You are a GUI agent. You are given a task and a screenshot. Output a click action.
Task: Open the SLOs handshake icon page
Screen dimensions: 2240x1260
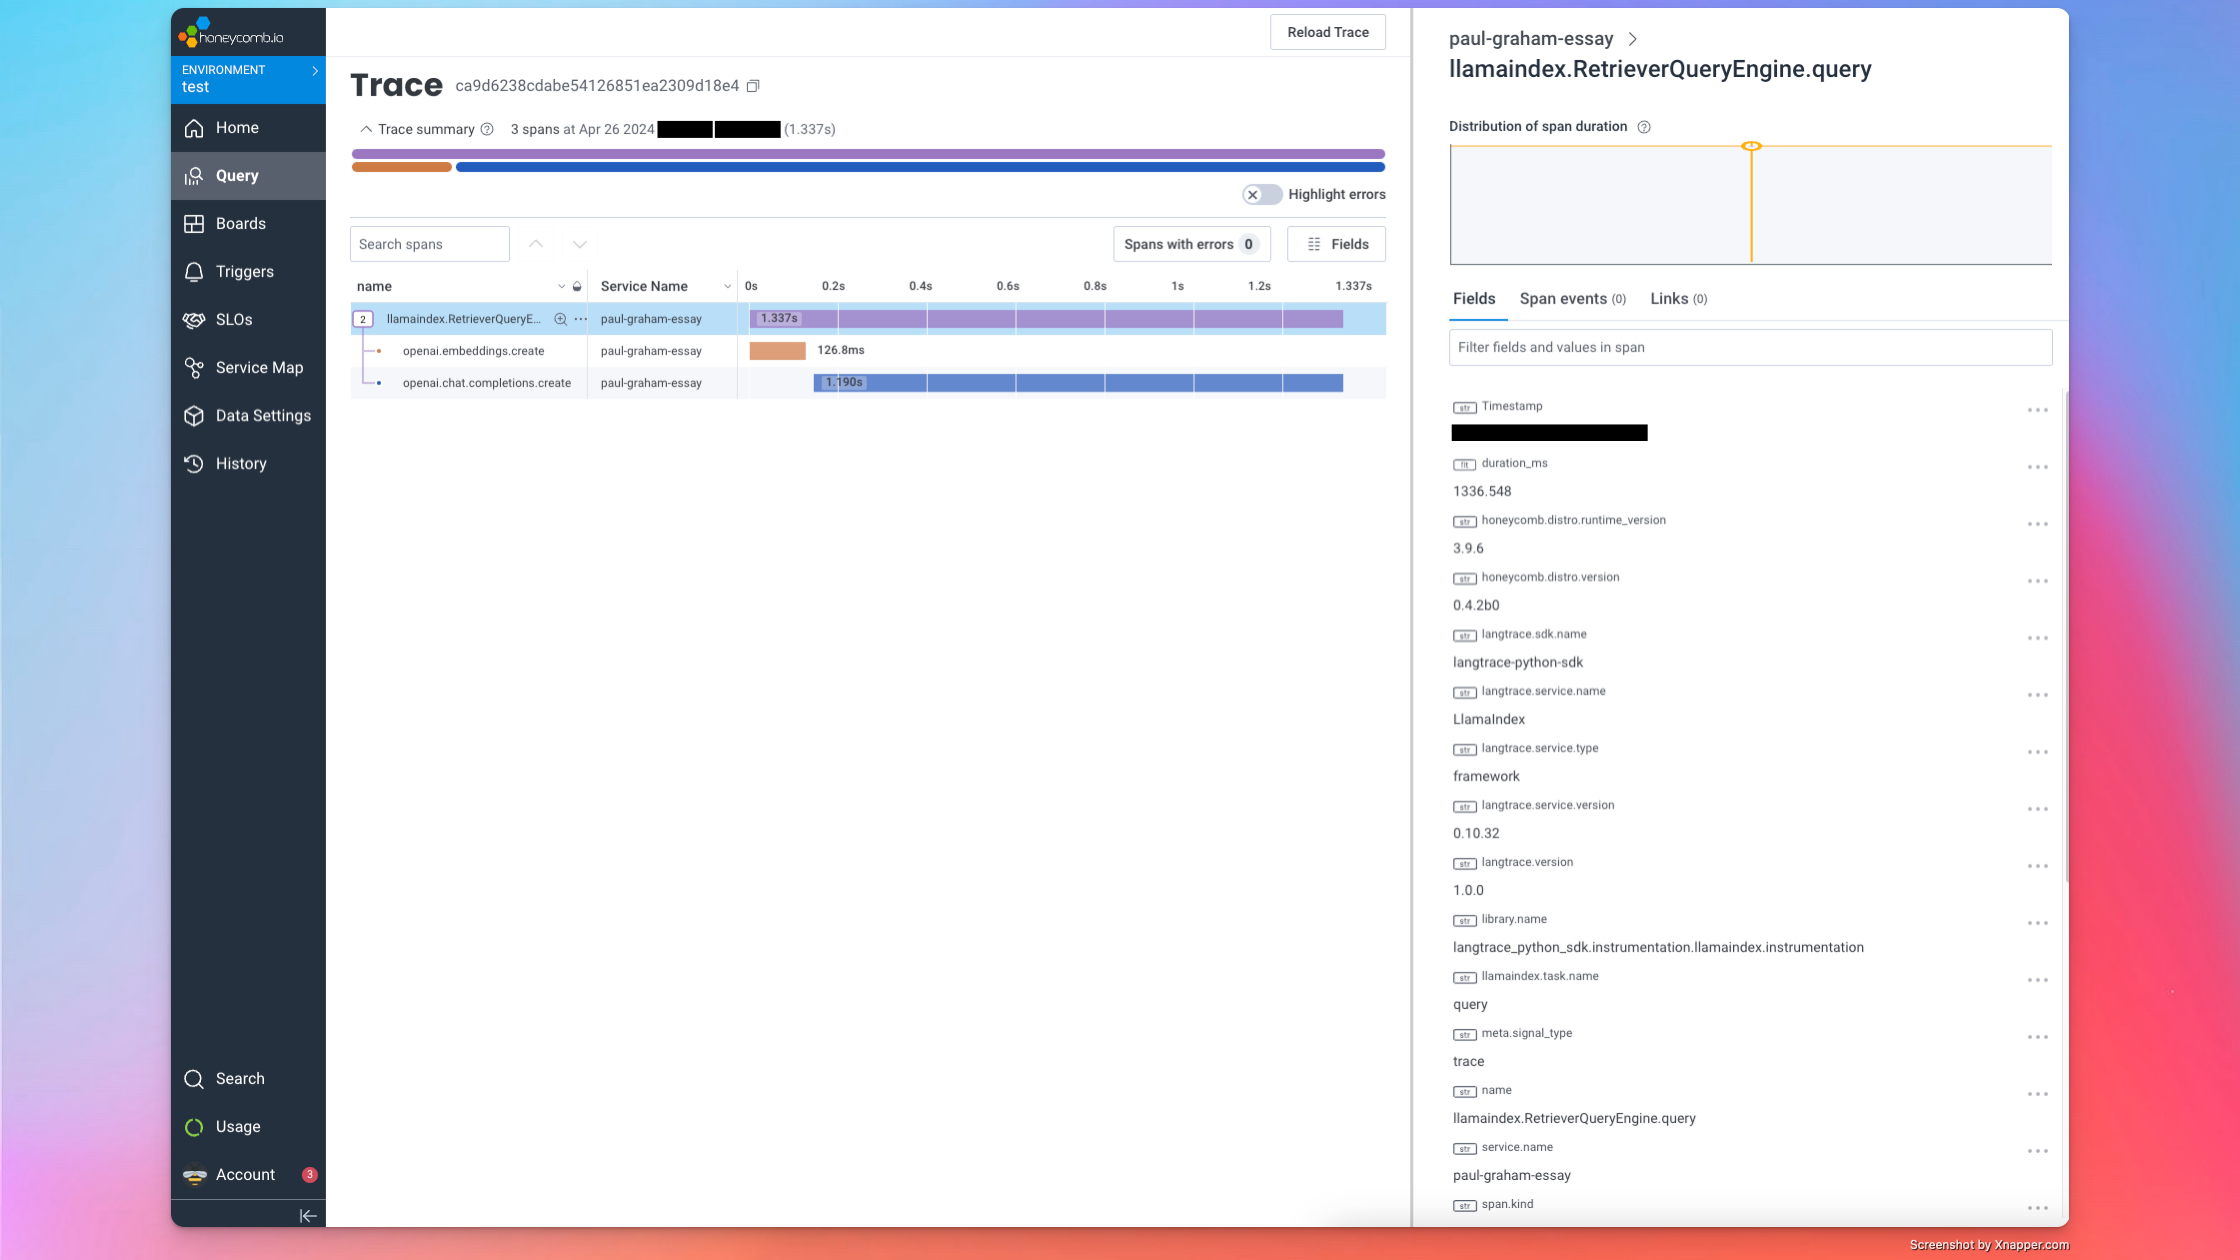point(194,320)
